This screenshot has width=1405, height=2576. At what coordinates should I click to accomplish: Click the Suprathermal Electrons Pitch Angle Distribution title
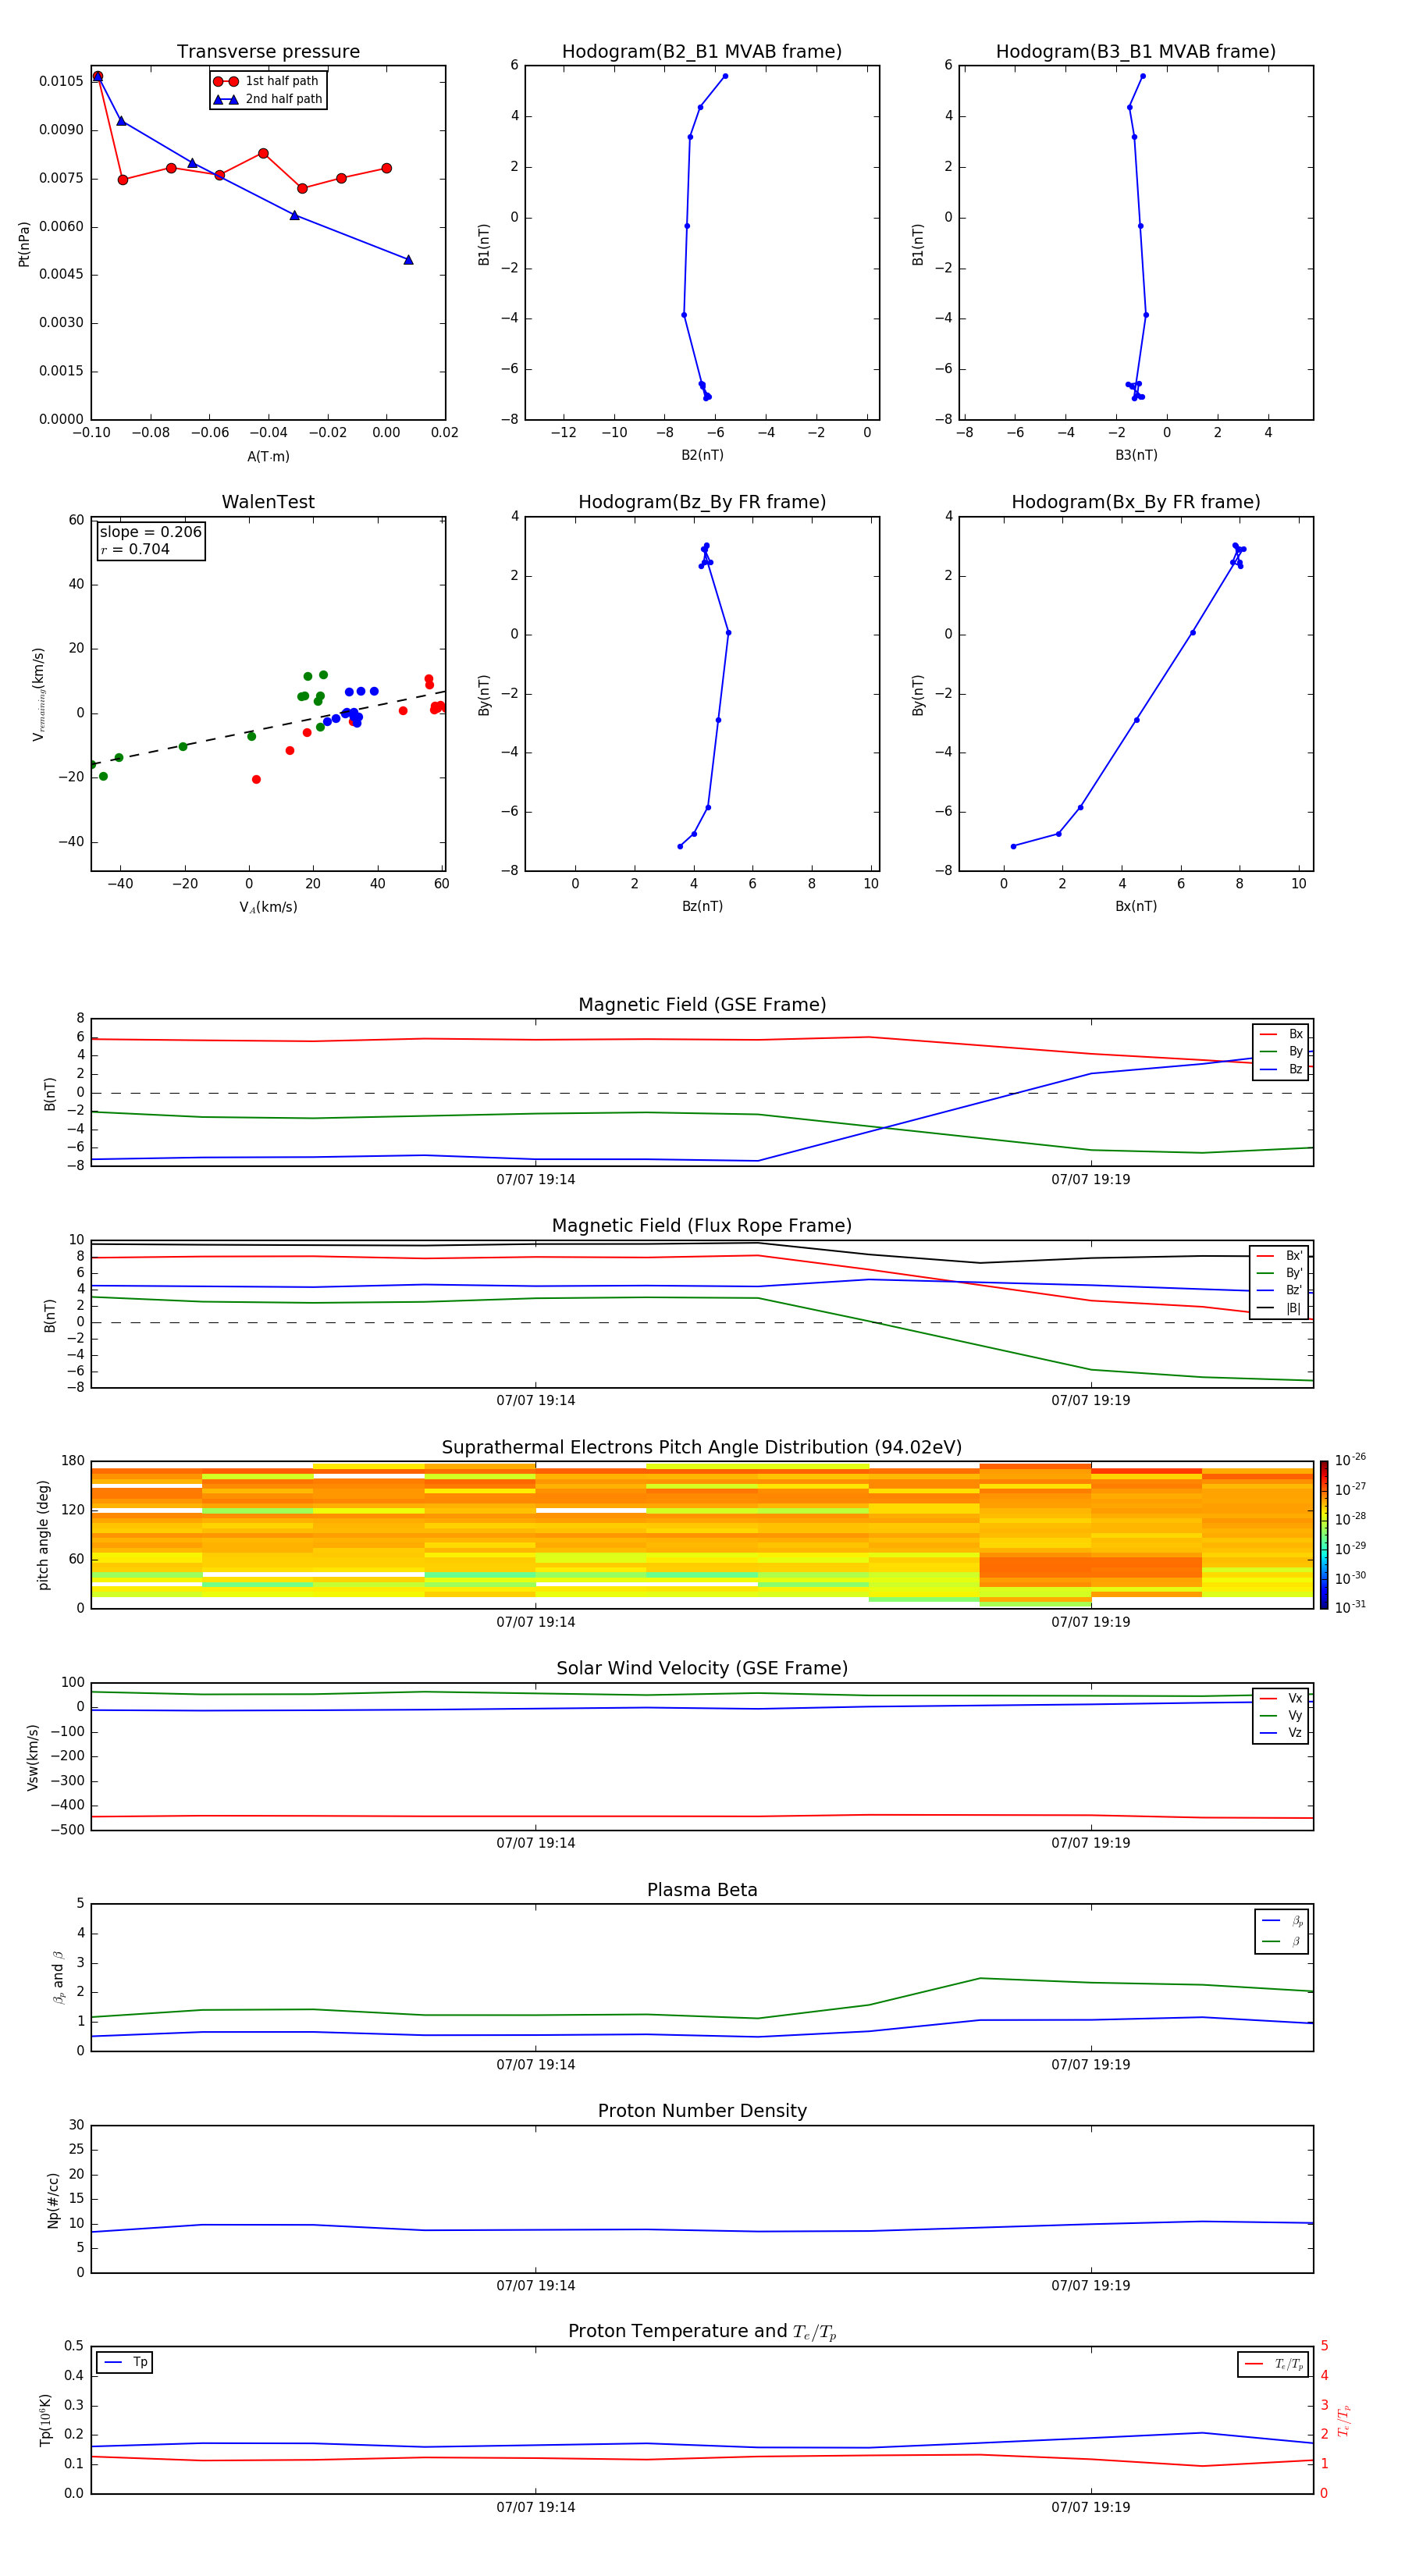pos(702,1447)
